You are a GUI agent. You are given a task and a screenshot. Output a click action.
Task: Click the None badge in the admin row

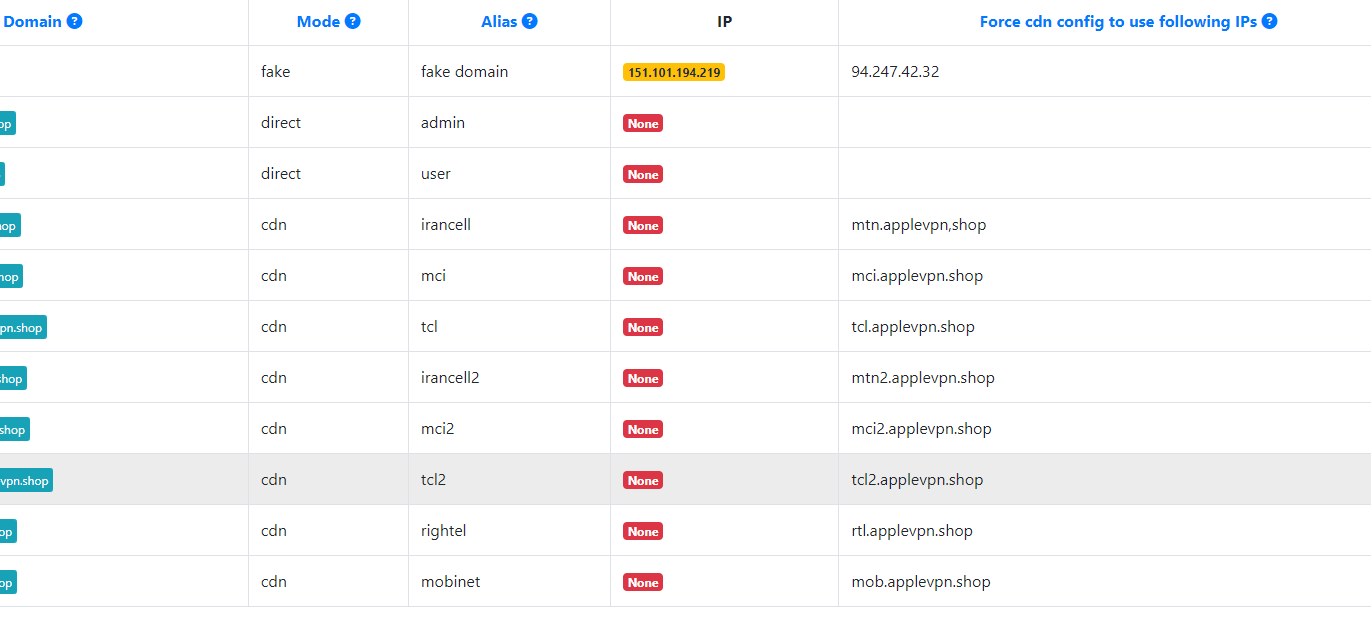click(643, 123)
